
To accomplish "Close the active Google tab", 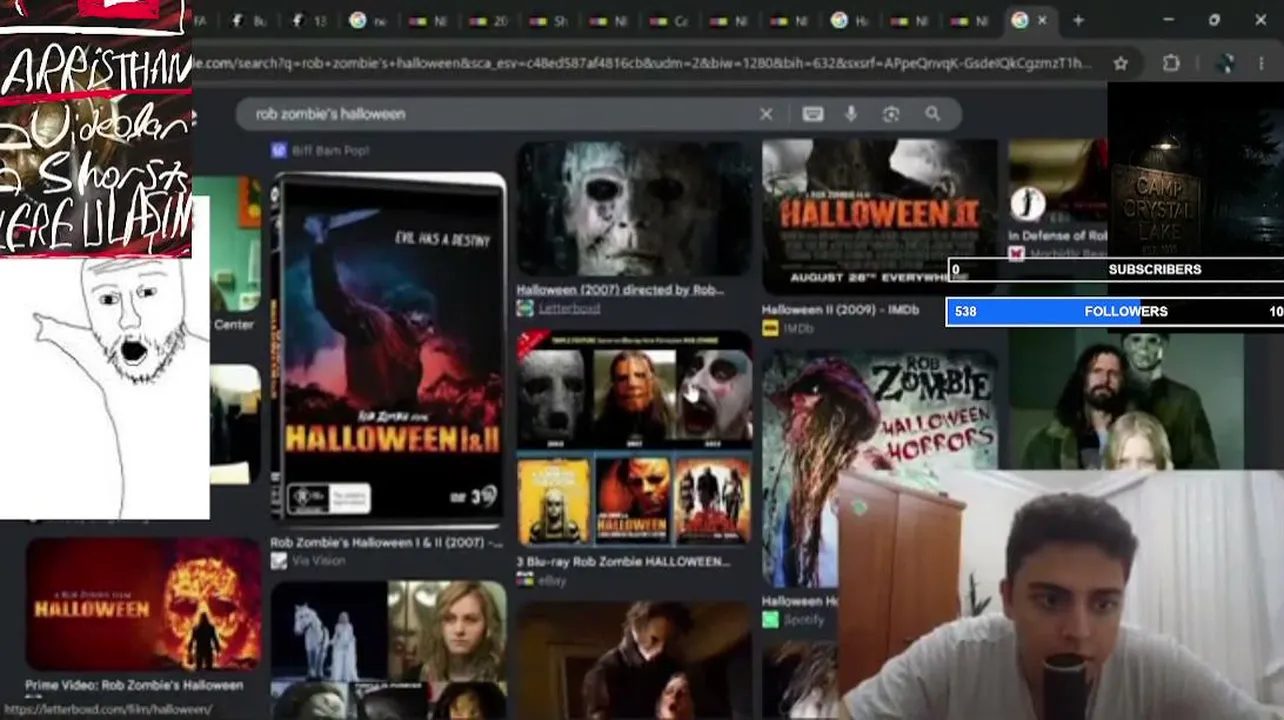I will pyautogui.click(x=1042, y=20).
